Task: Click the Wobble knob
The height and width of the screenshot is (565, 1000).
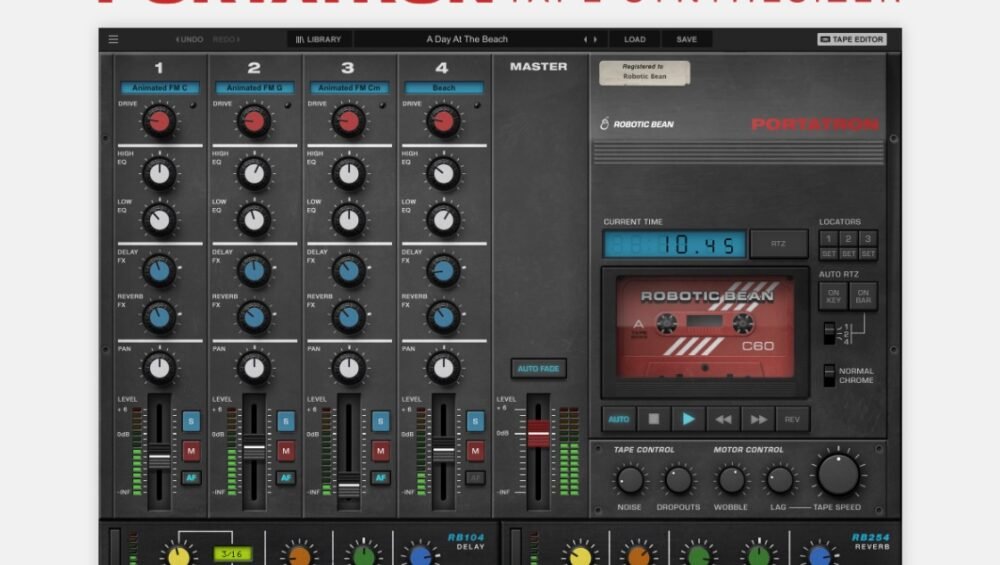Action: [x=731, y=480]
